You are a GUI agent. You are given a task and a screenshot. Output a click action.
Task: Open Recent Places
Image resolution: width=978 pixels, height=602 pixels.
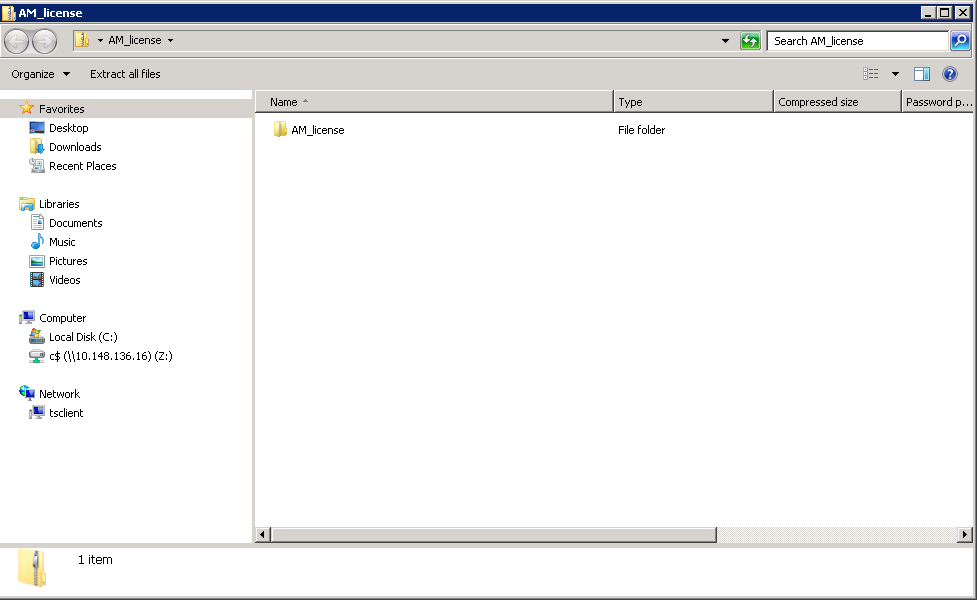point(80,166)
